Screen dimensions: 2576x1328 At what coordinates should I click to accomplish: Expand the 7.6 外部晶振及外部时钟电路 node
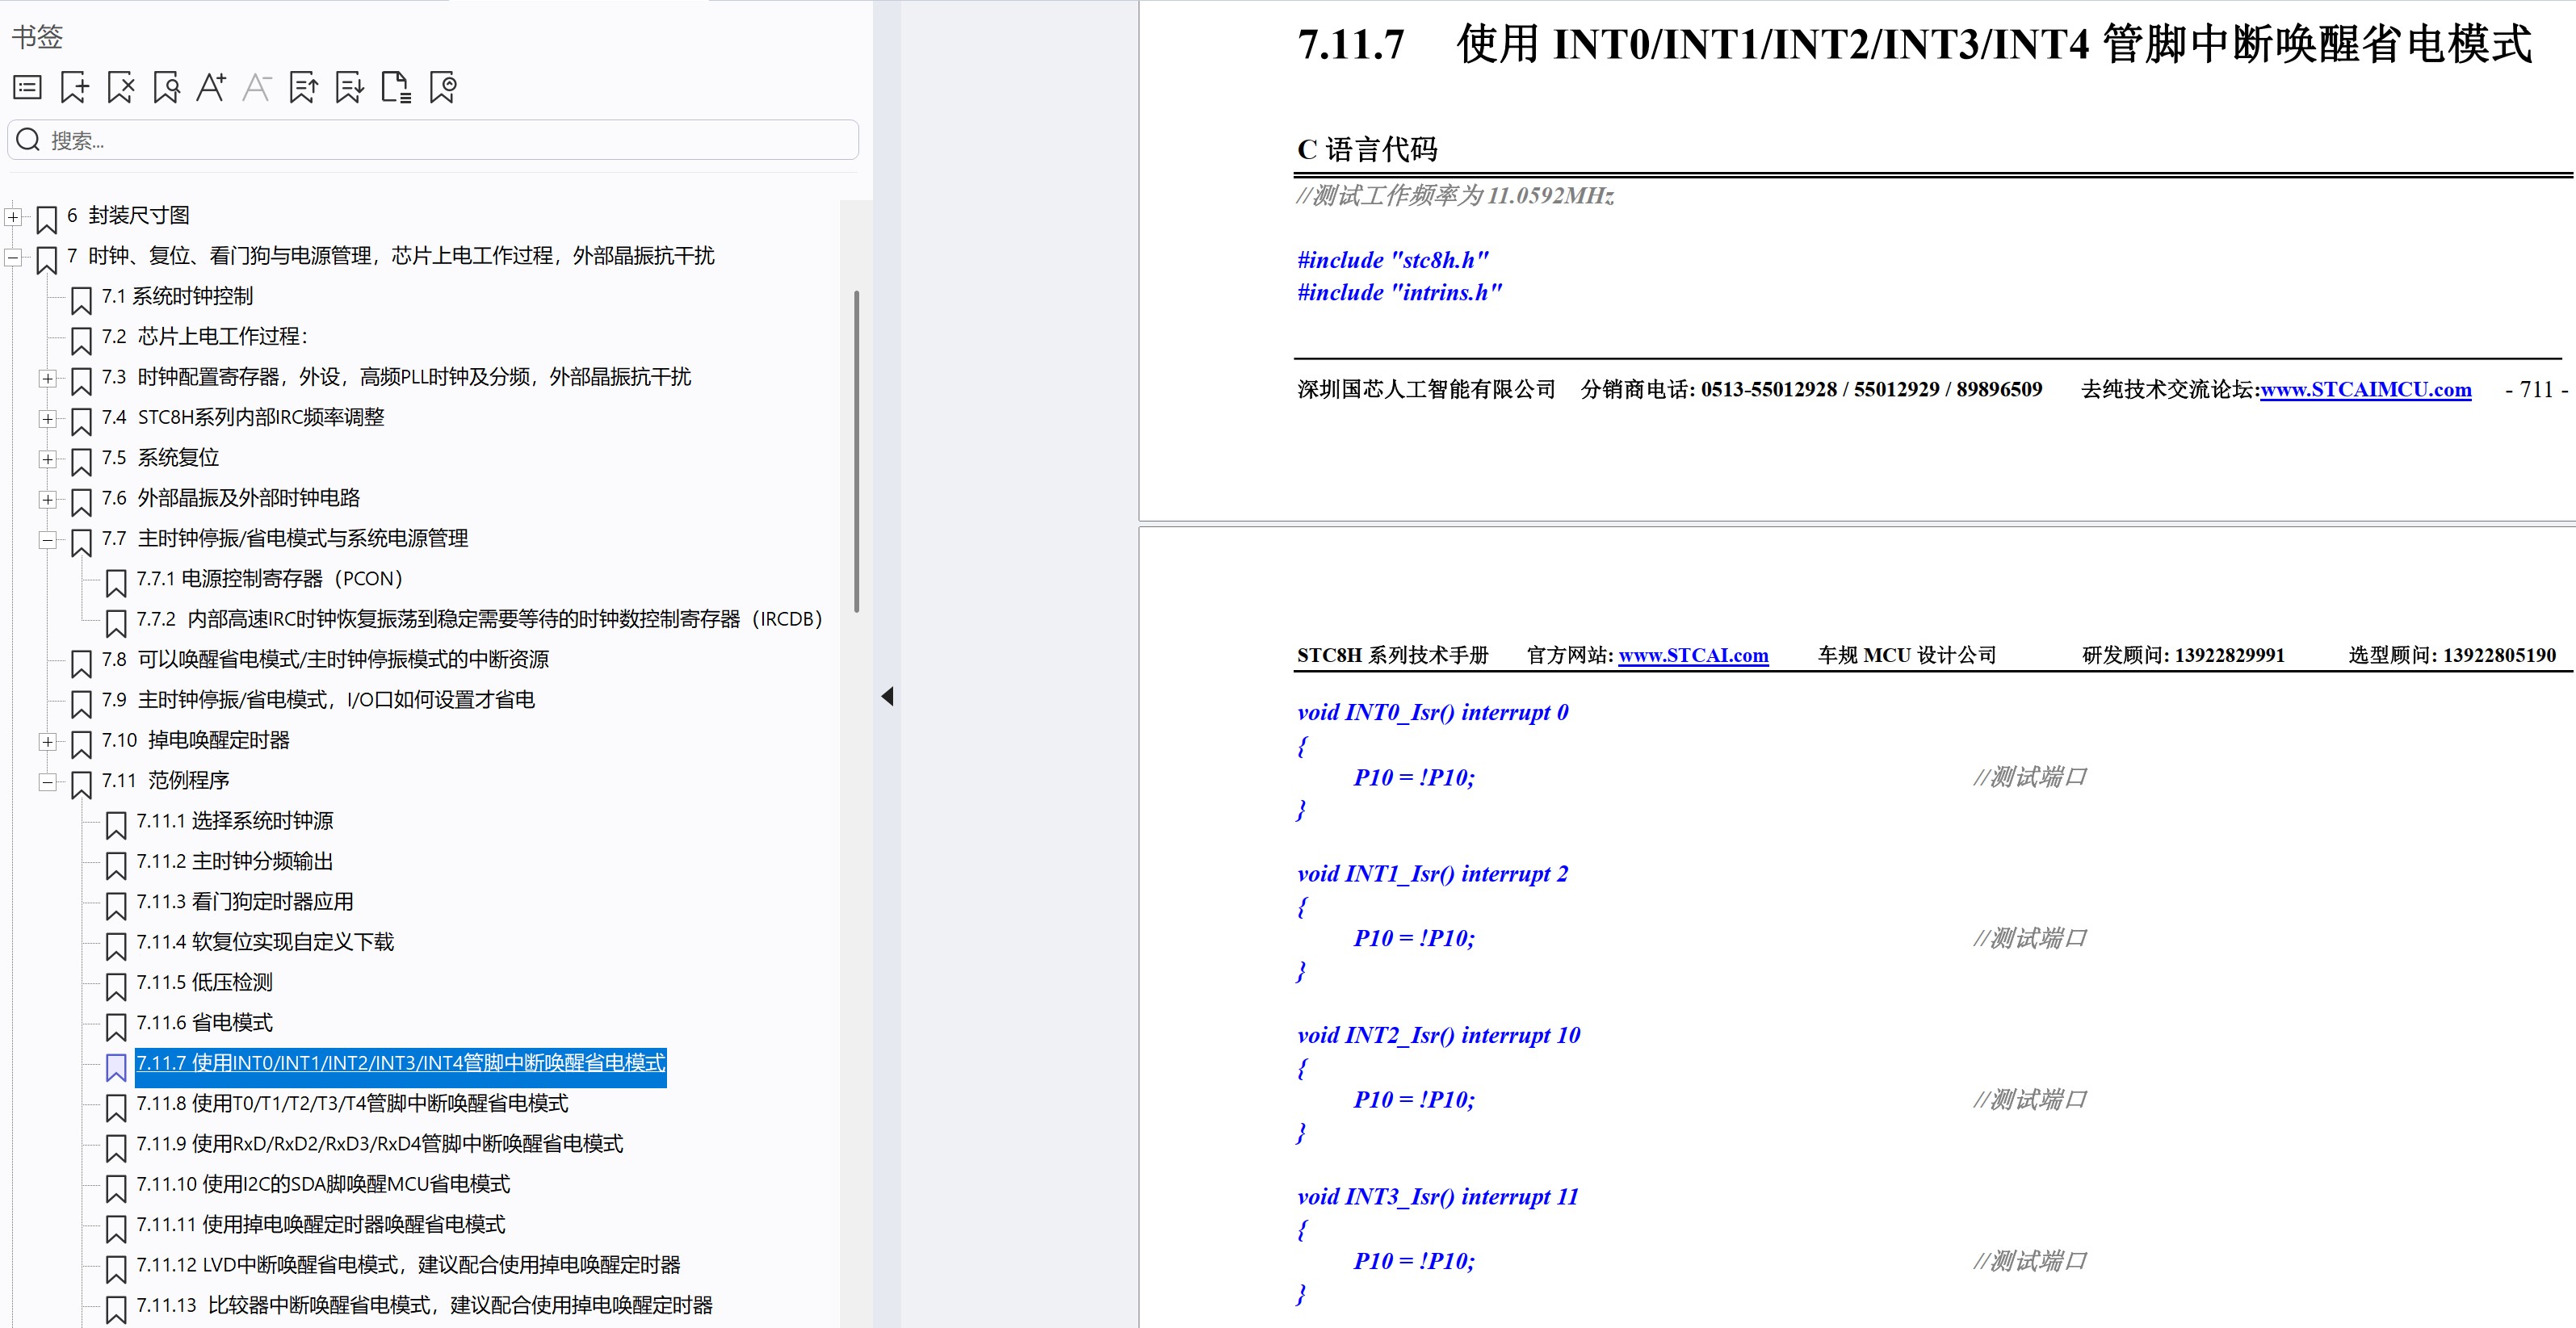[47, 499]
